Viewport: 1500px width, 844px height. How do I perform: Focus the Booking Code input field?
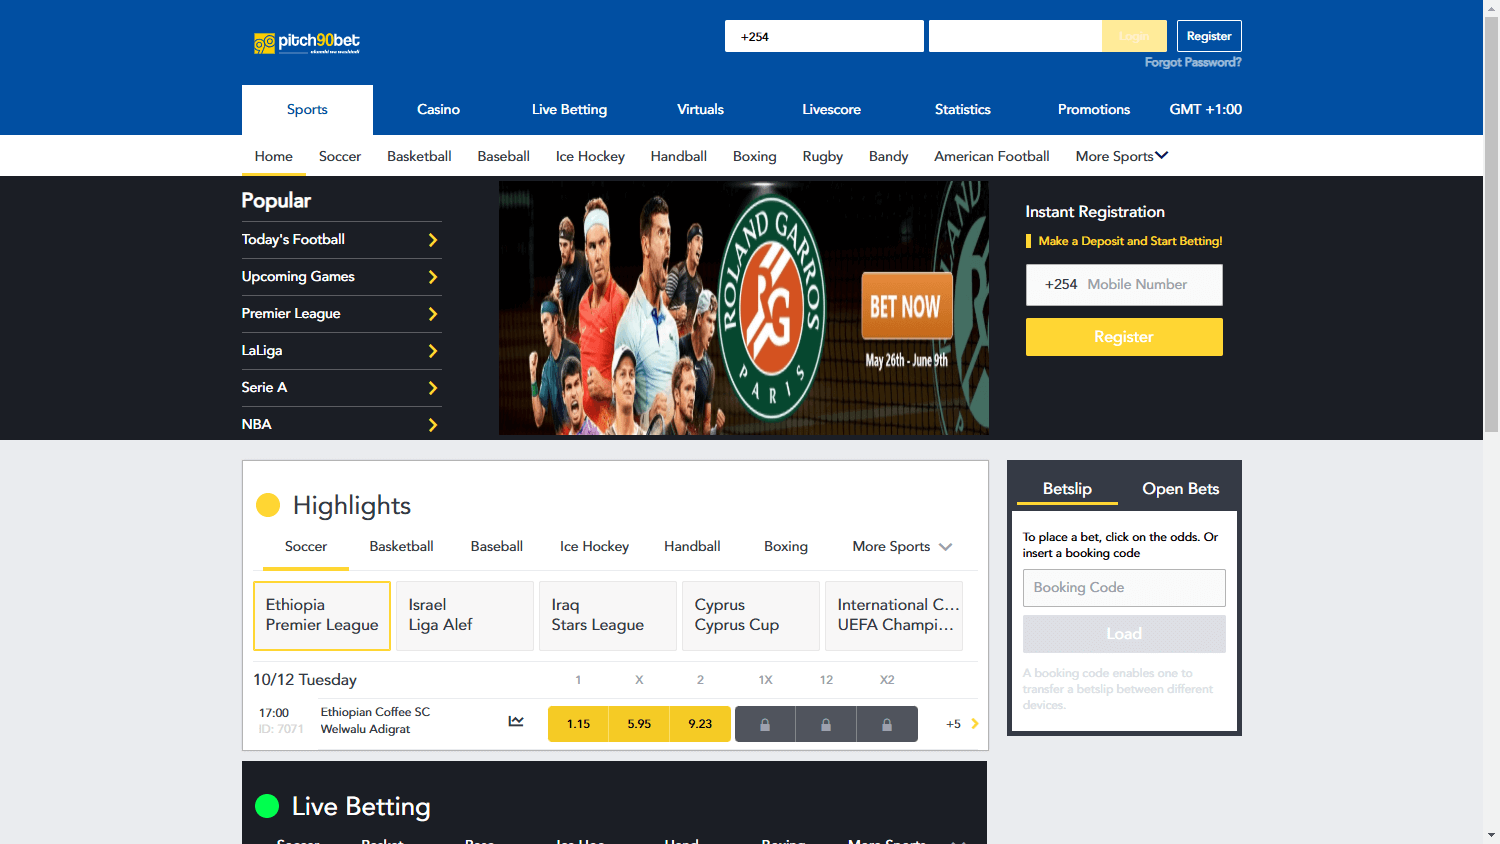[x=1124, y=588]
